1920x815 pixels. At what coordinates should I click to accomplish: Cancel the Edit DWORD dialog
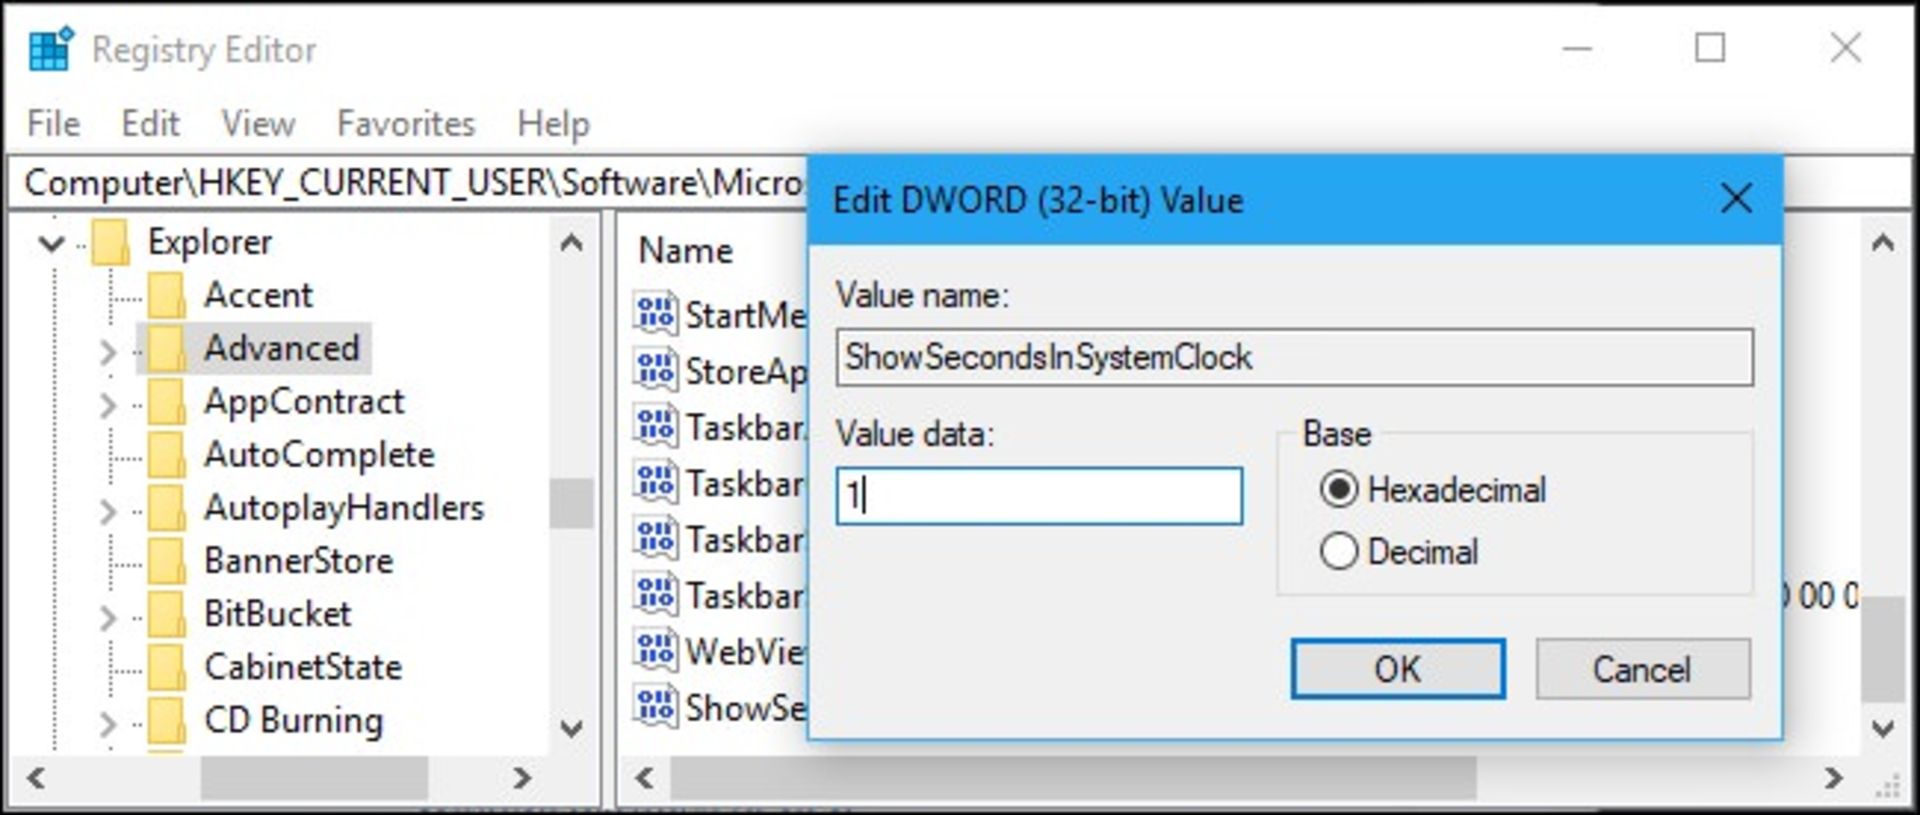click(1642, 668)
